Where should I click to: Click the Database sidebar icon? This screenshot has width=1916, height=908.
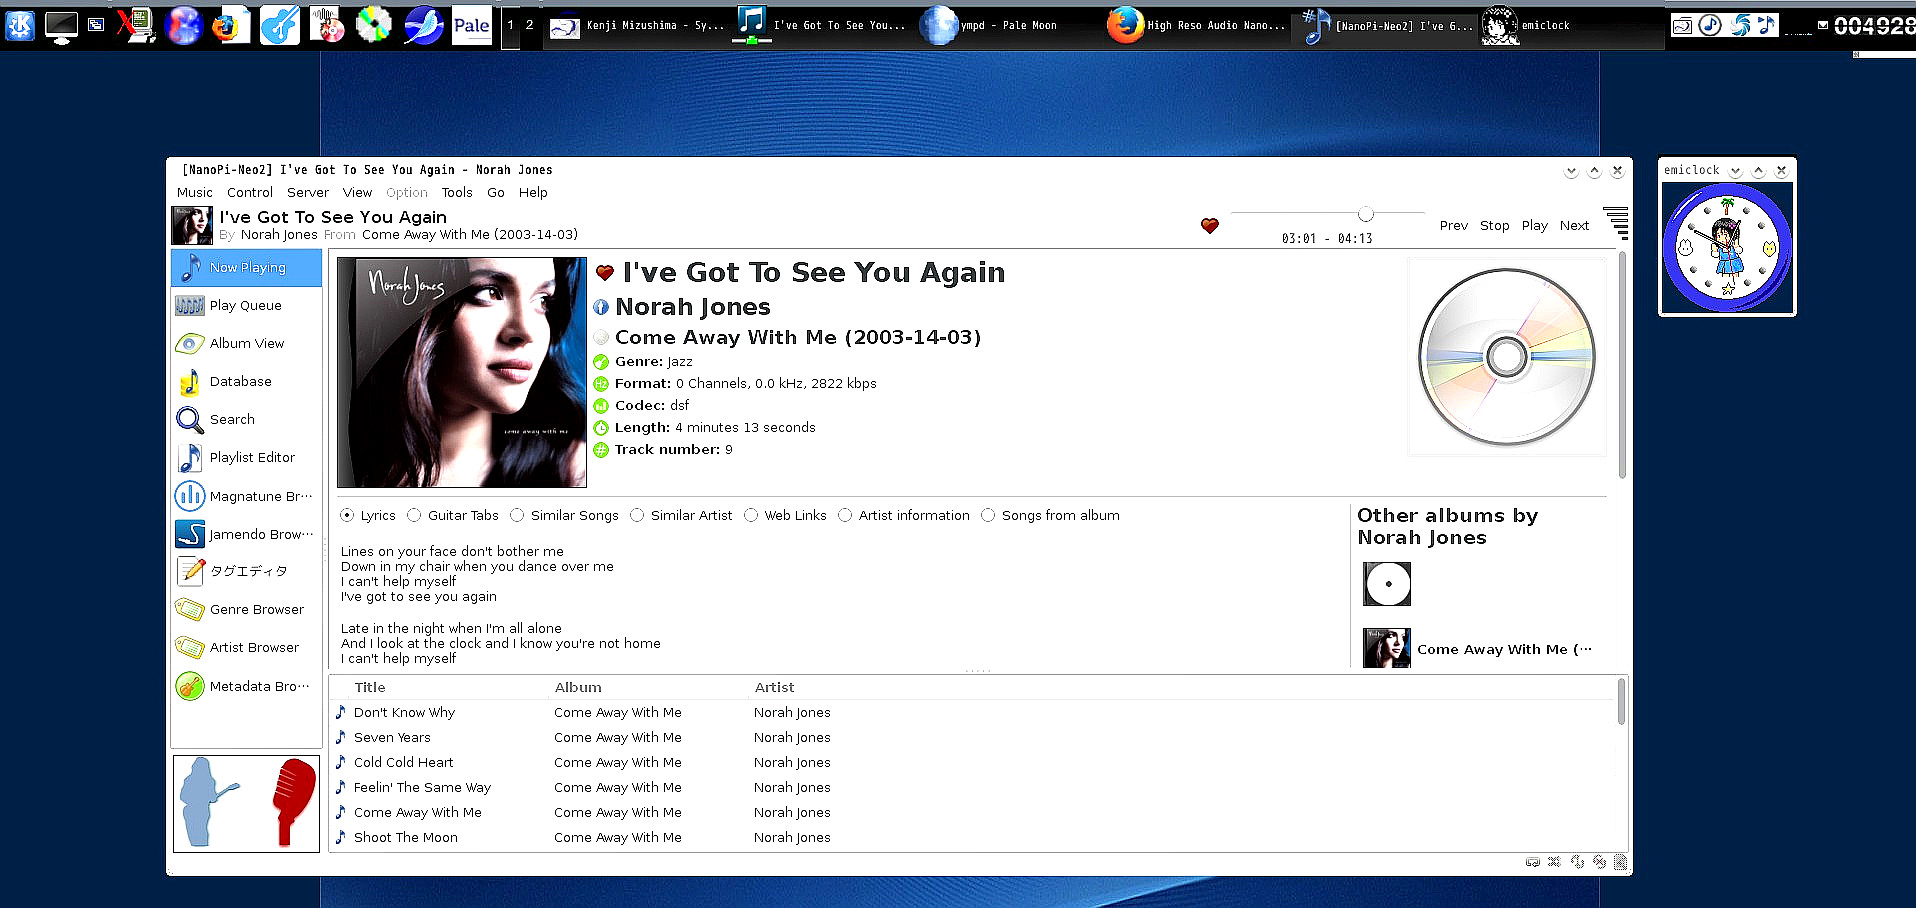[190, 382]
